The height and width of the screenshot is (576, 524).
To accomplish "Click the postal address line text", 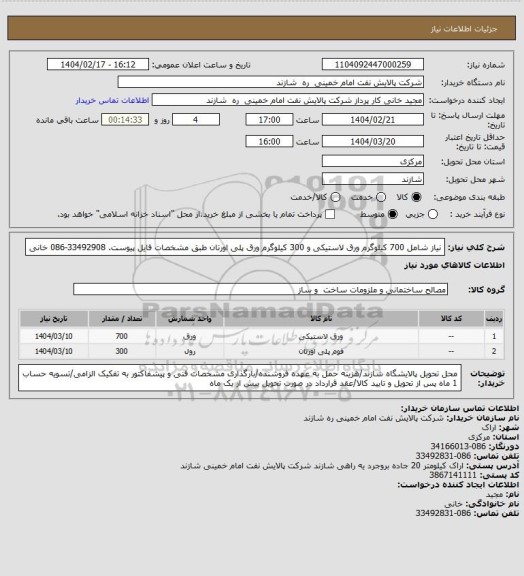I will click(x=322, y=466).
